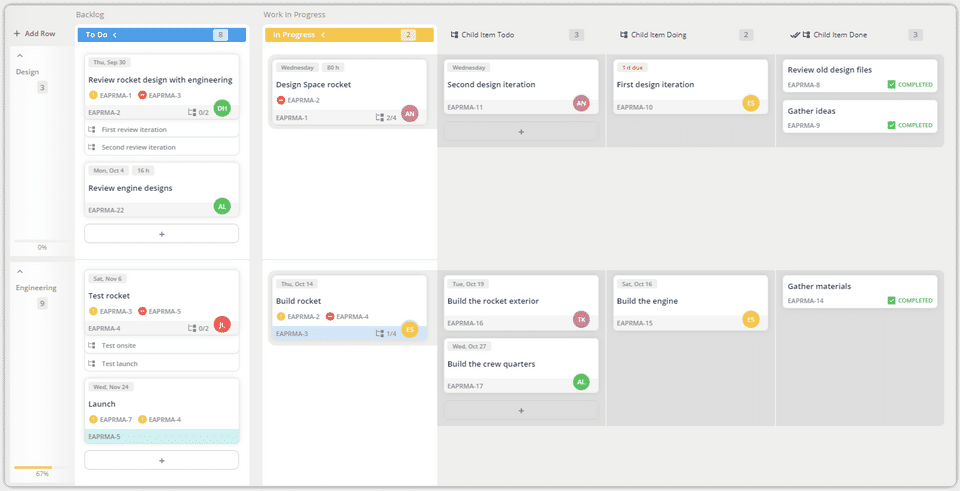
Task: Click the hierarchy icon next to Test onsite
Action: (92, 346)
